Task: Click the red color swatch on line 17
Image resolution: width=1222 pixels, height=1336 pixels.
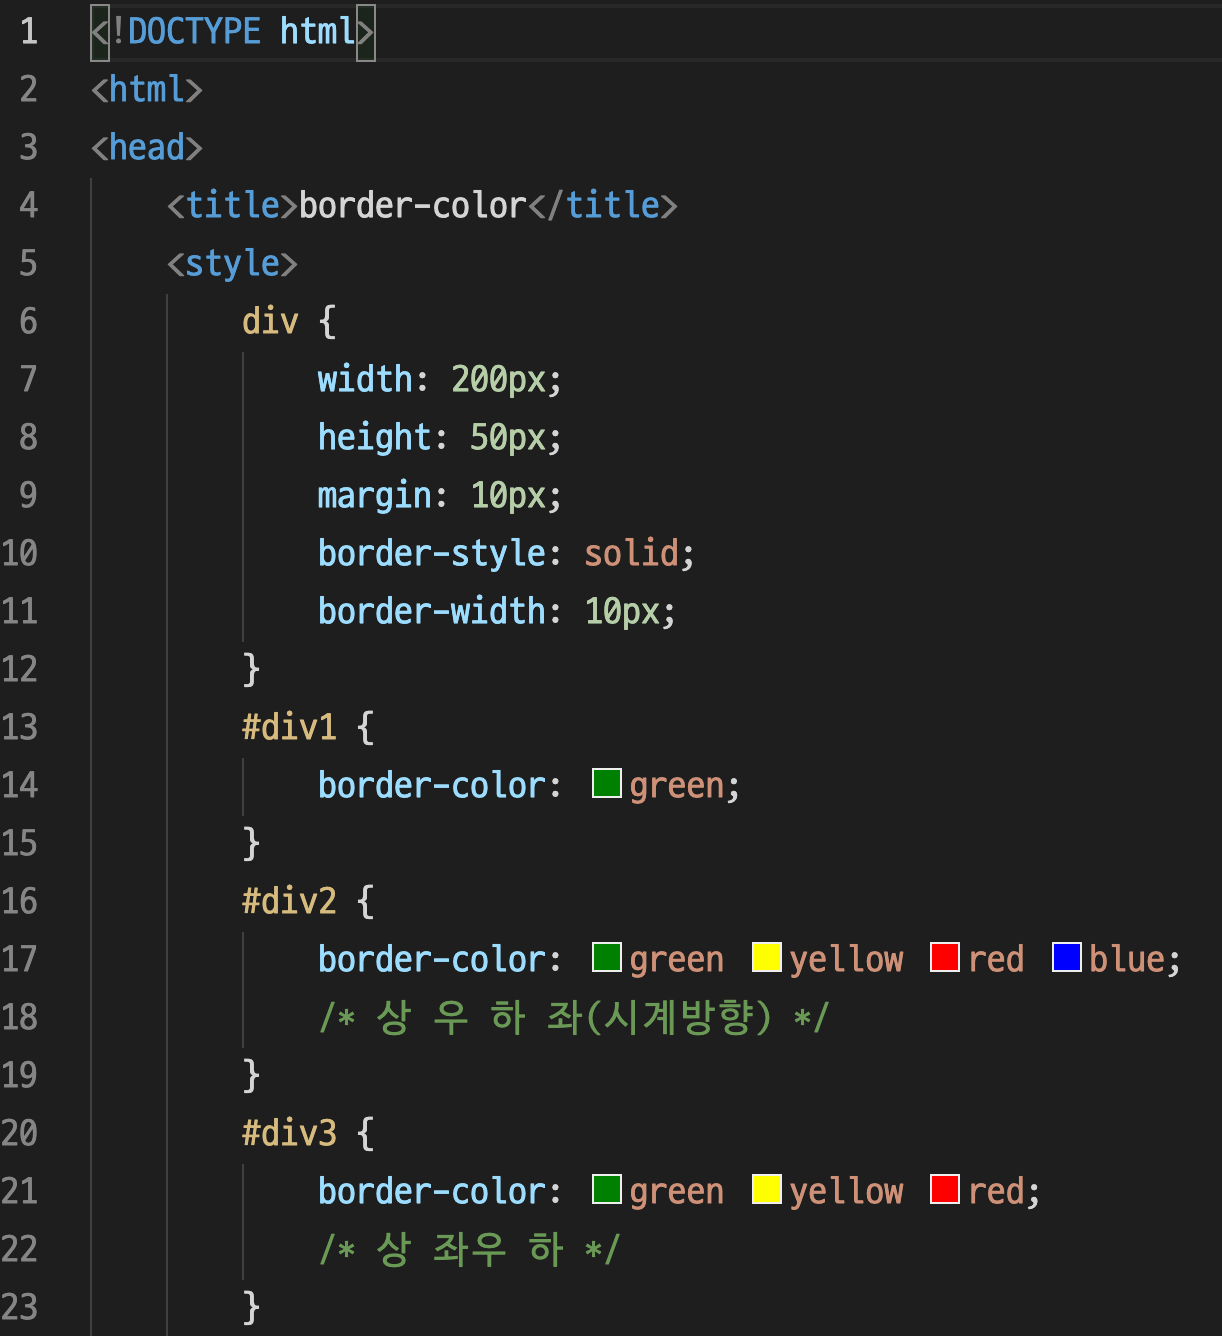Action: (945, 957)
